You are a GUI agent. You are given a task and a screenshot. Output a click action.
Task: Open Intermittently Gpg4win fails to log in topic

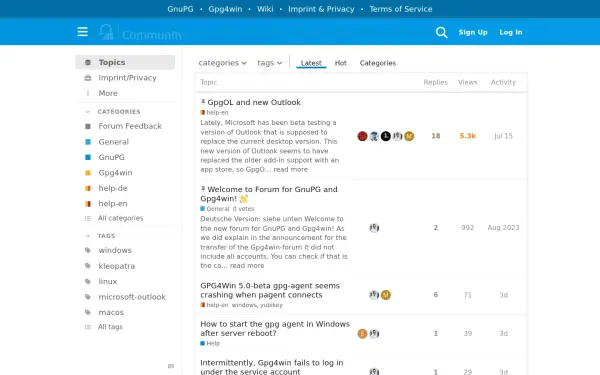(x=272, y=367)
